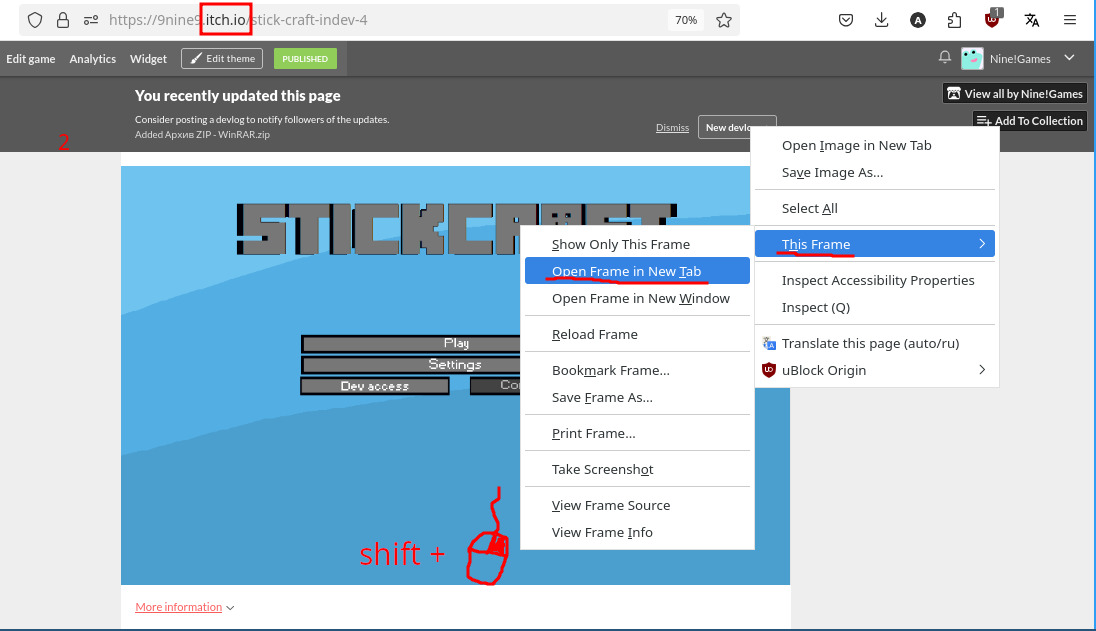Choose Save Frame As... menu entry
The image size is (1096, 631).
[x=637, y=398]
